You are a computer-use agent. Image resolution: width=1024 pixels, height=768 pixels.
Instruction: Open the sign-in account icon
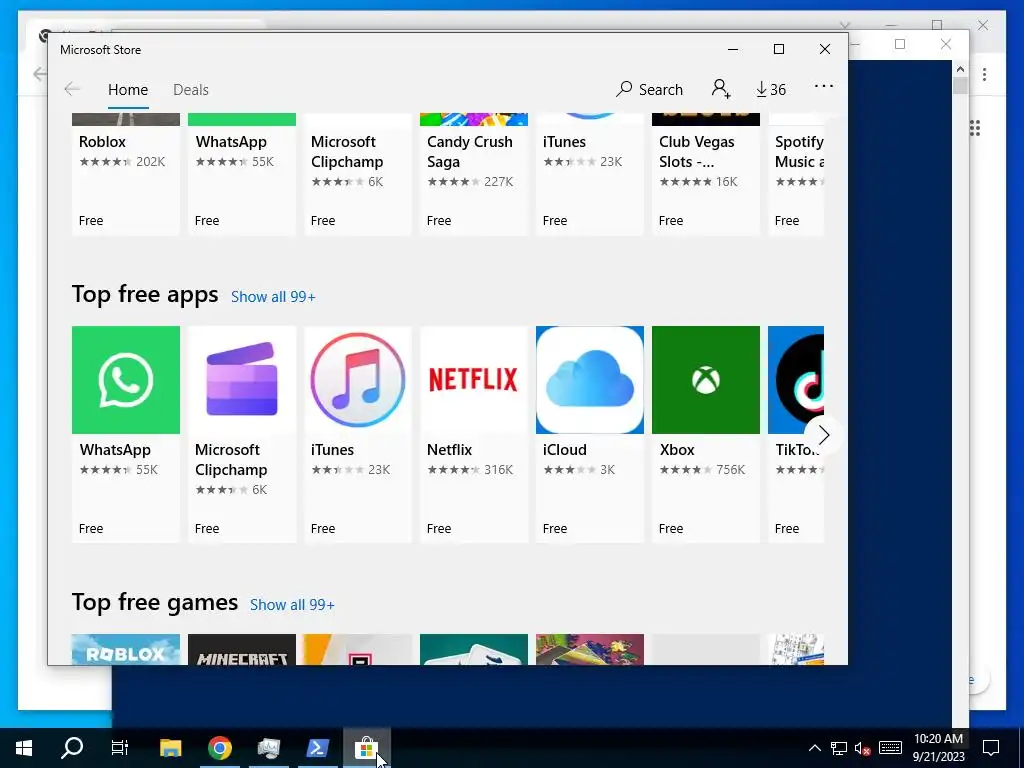coord(721,89)
